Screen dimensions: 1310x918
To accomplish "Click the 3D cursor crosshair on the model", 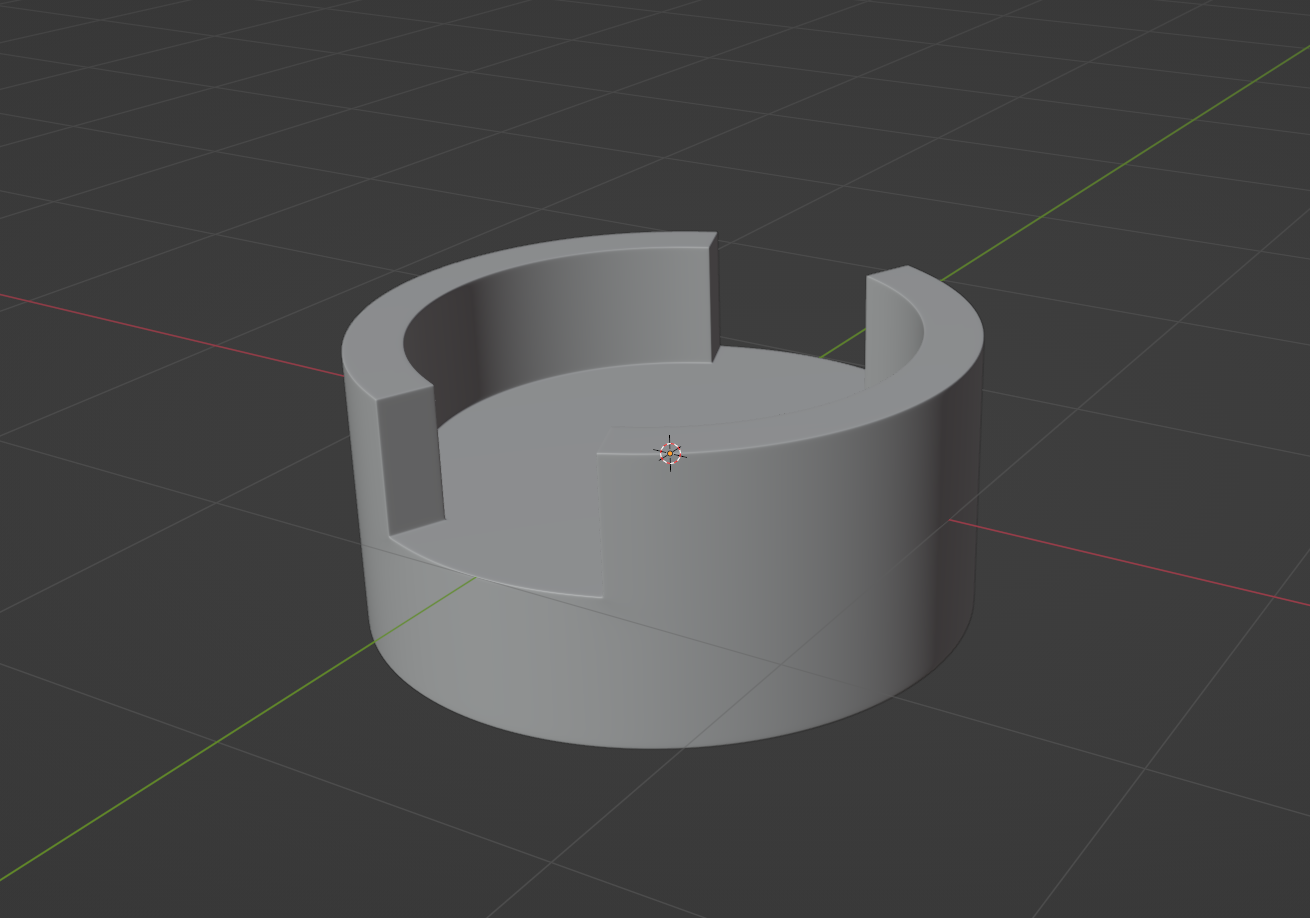I will [x=670, y=453].
